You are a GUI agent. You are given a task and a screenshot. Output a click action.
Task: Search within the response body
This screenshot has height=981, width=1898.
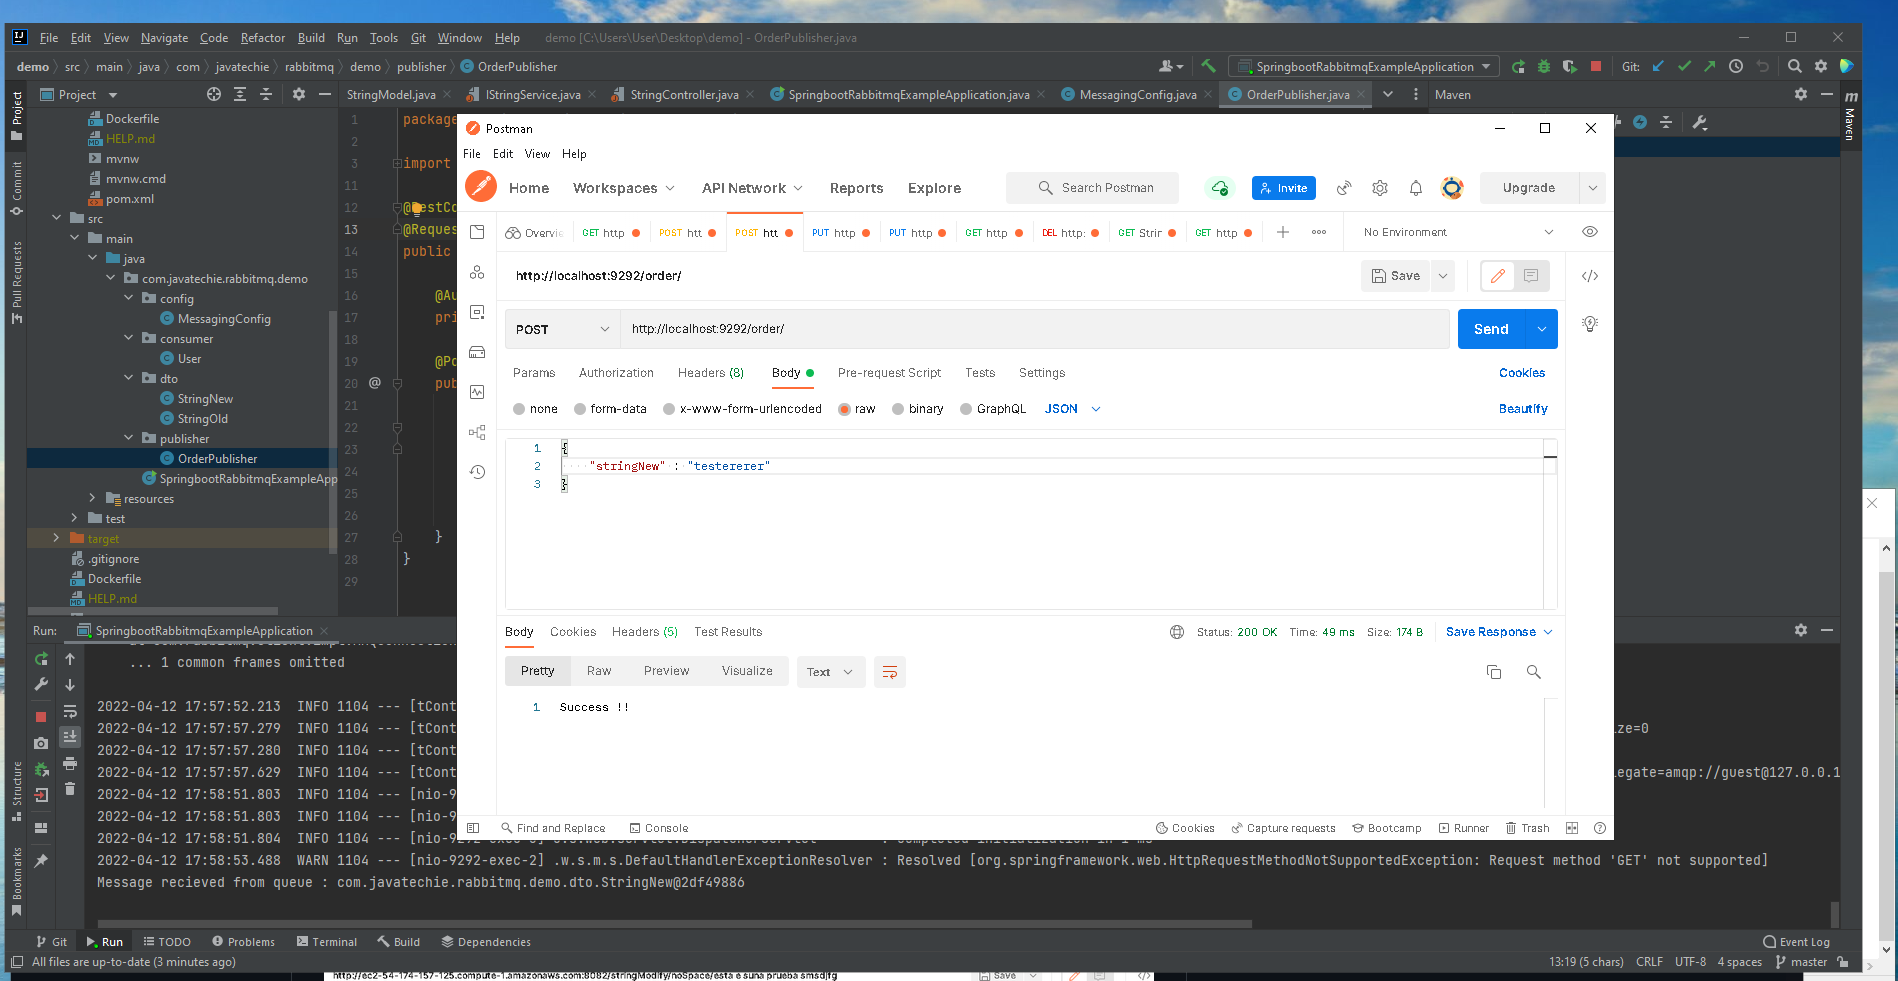[1533, 671]
